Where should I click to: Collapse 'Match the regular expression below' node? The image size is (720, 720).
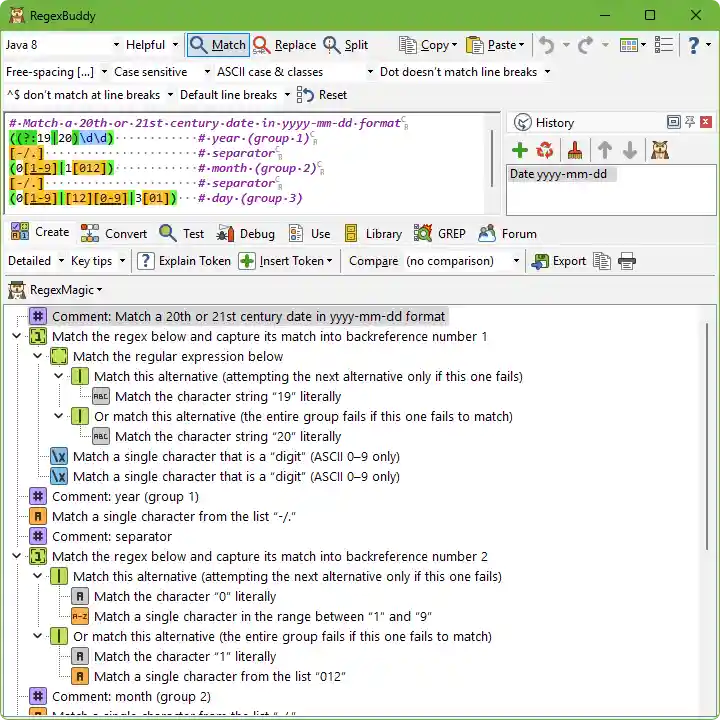(38, 356)
